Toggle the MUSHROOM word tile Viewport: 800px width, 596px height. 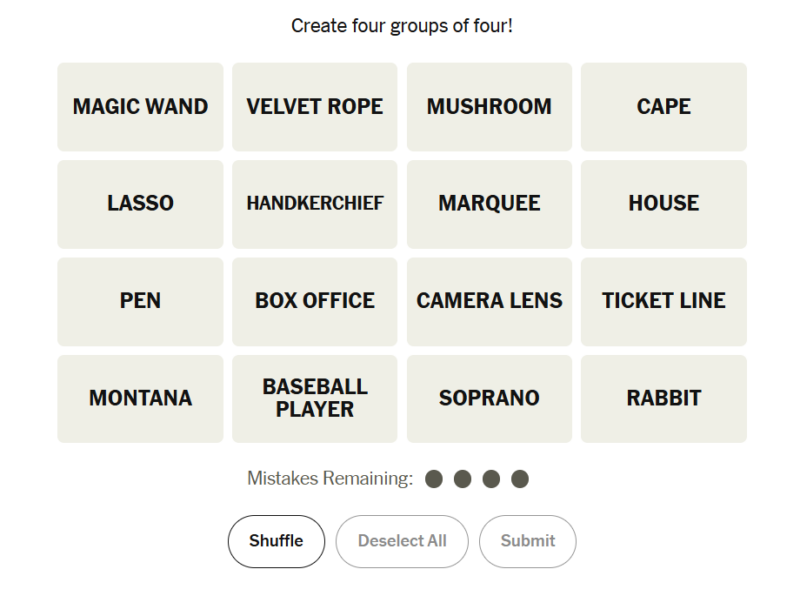(x=489, y=107)
